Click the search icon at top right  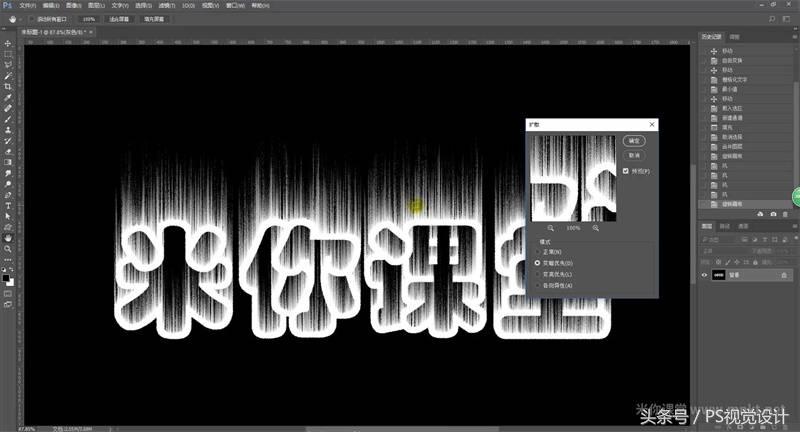(x=772, y=19)
